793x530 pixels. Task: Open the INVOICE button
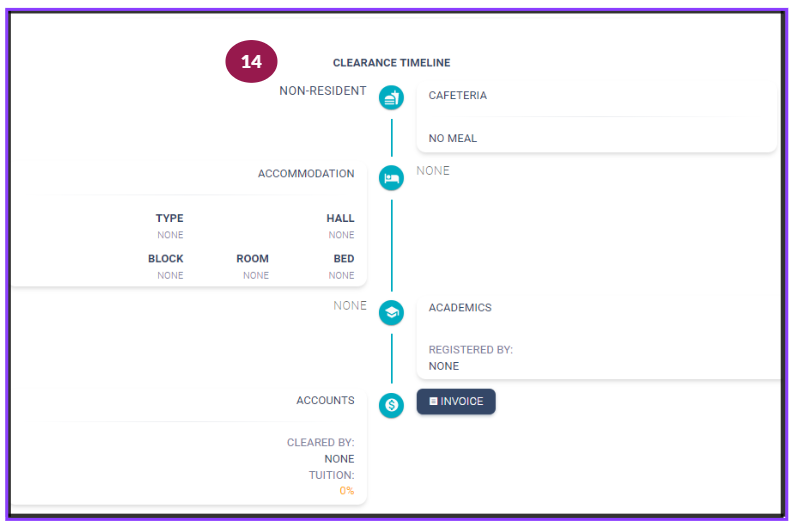(456, 402)
